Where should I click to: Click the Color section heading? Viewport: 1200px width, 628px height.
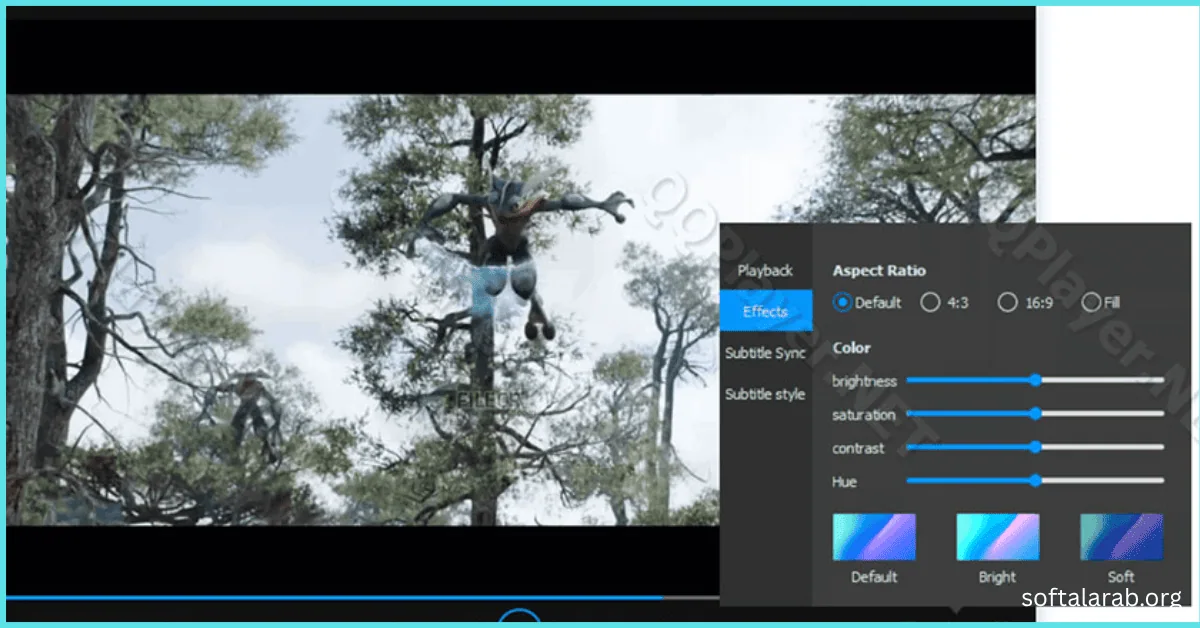click(852, 348)
